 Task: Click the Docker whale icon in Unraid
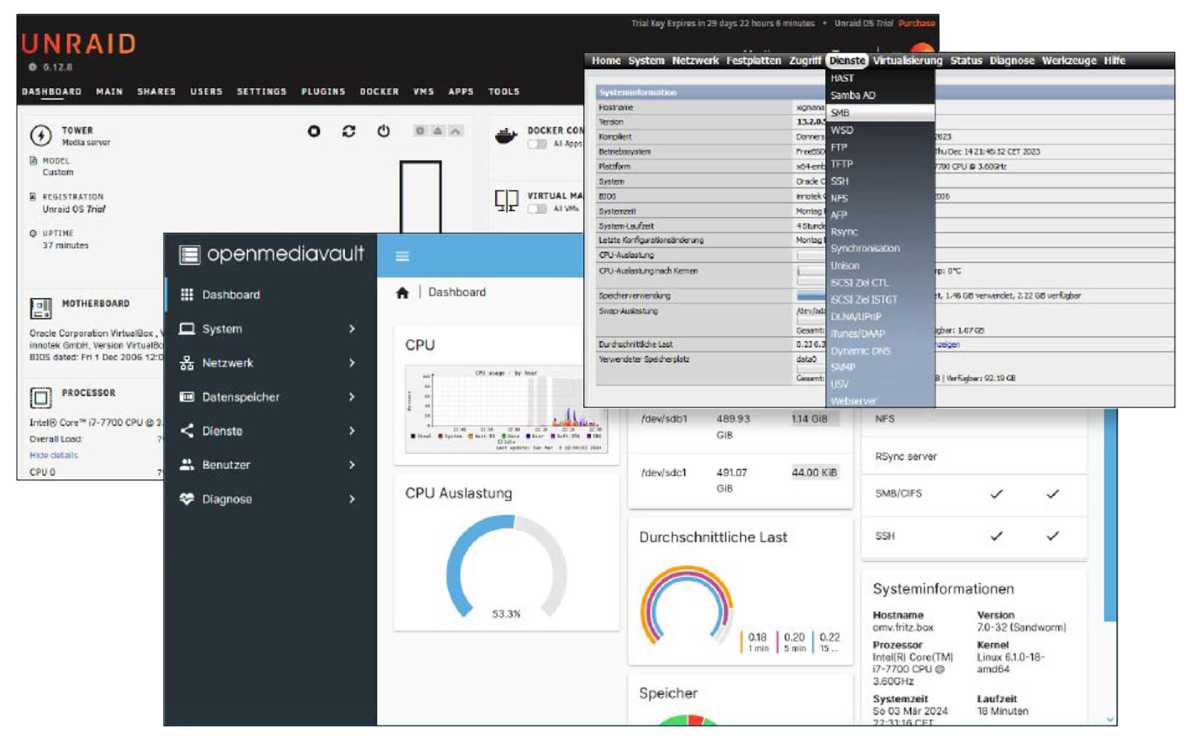point(507,136)
